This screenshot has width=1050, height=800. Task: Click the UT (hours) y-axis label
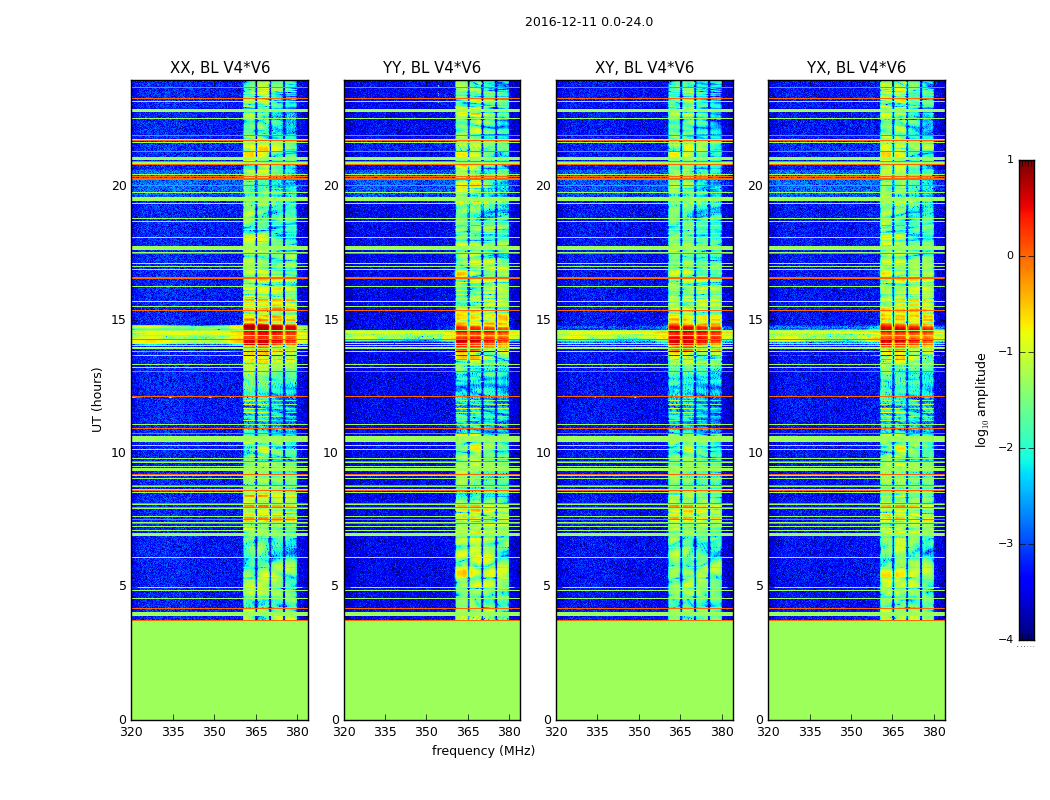pyautogui.click(x=98, y=399)
